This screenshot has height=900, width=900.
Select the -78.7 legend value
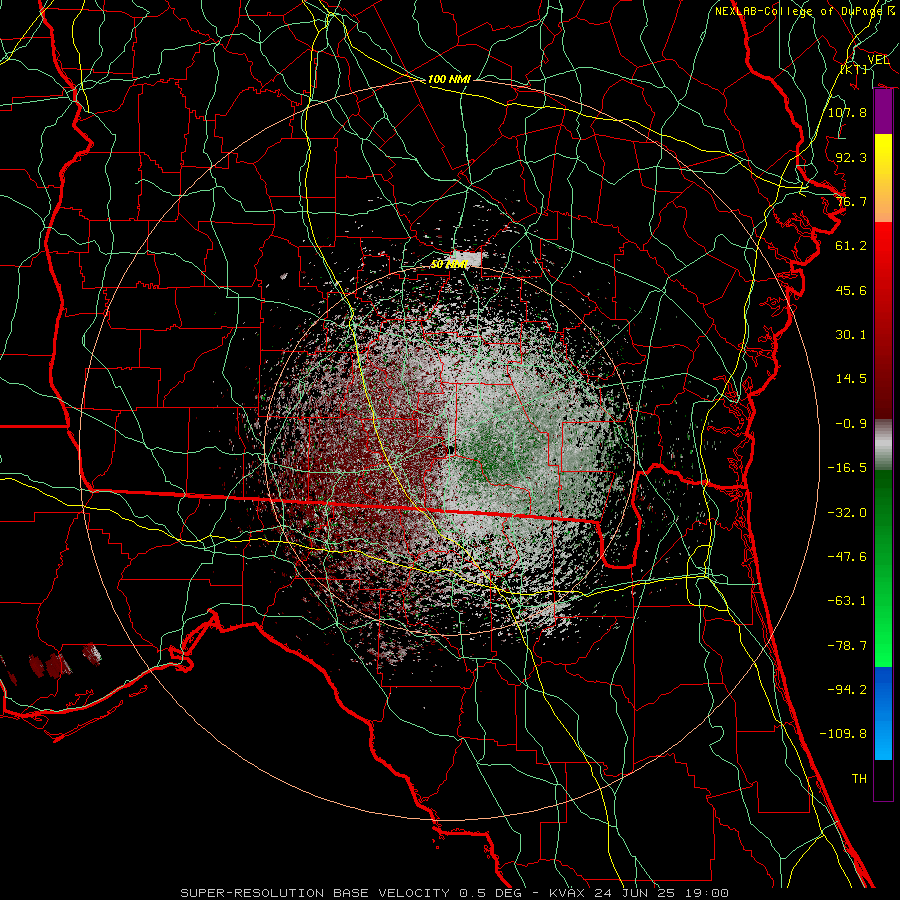[x=847, y=646]
